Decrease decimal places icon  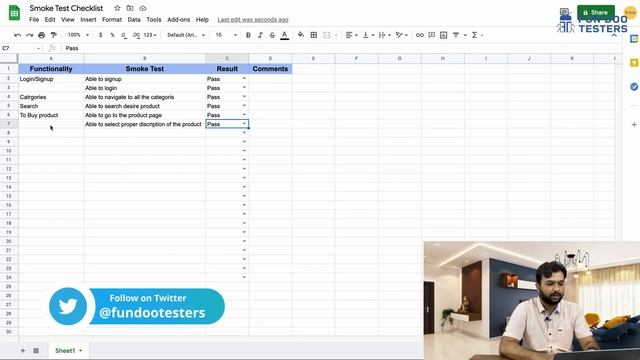coord(124,36)
